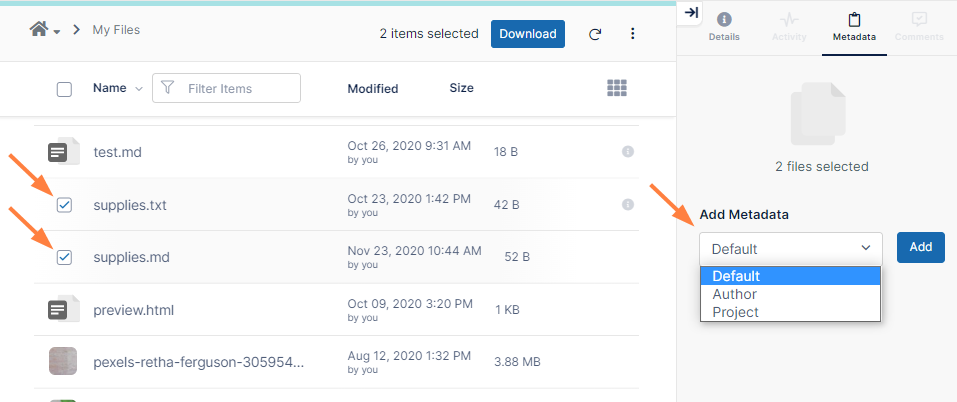The width and height of the screenshot is (957, 402).
Task: Open the three-dot more options menu
Action: pyautogui.click(x=632, y=34)
